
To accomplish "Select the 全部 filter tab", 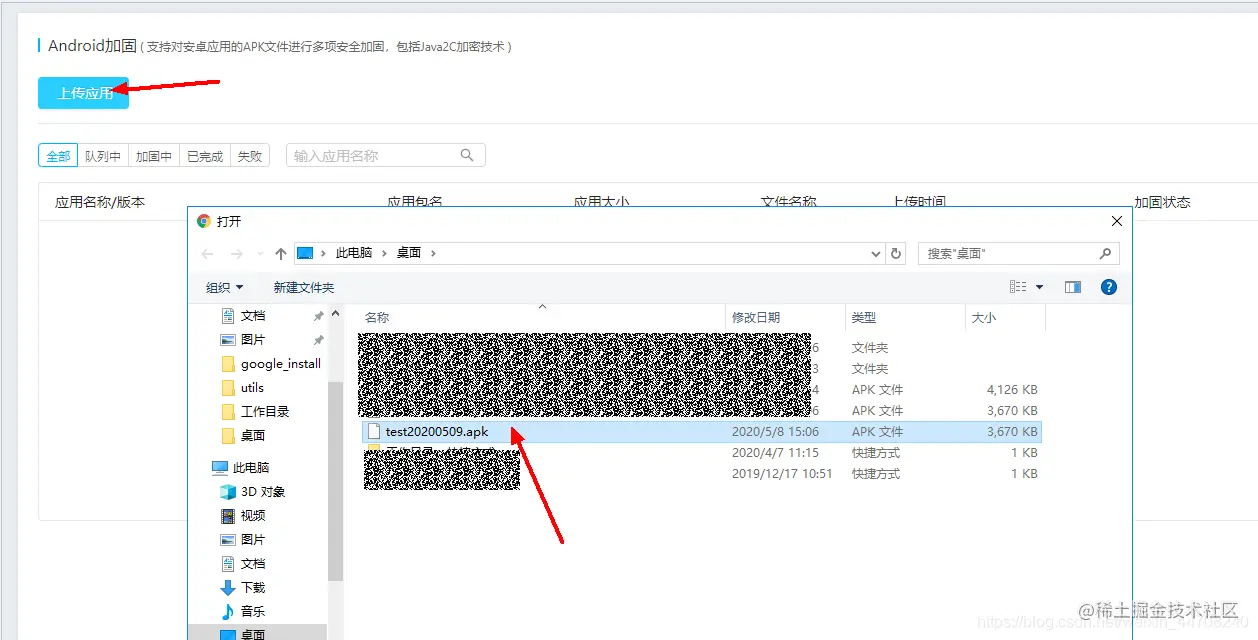I will [x=57, y=155].
